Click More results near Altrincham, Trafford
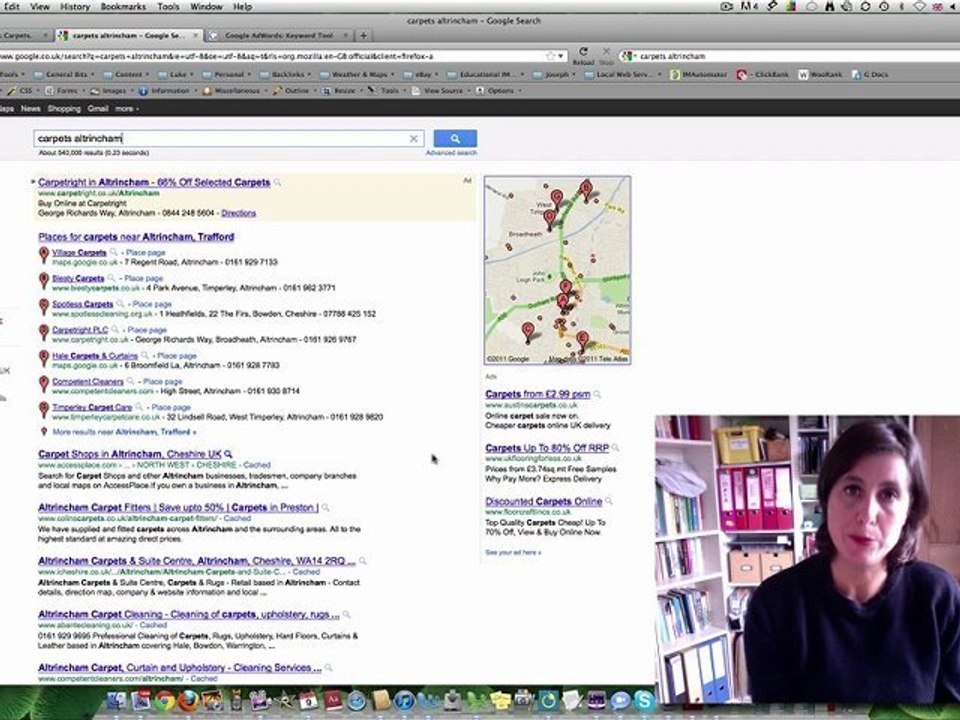 coord(124,432)
